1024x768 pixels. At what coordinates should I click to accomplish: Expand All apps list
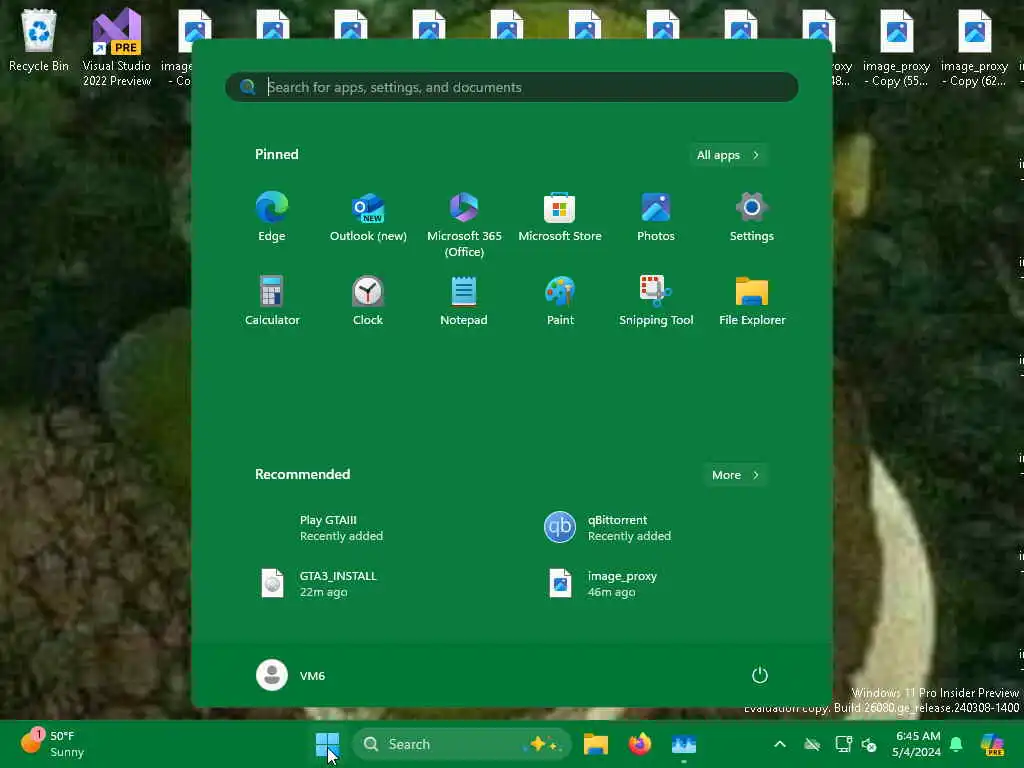point(728,155)
